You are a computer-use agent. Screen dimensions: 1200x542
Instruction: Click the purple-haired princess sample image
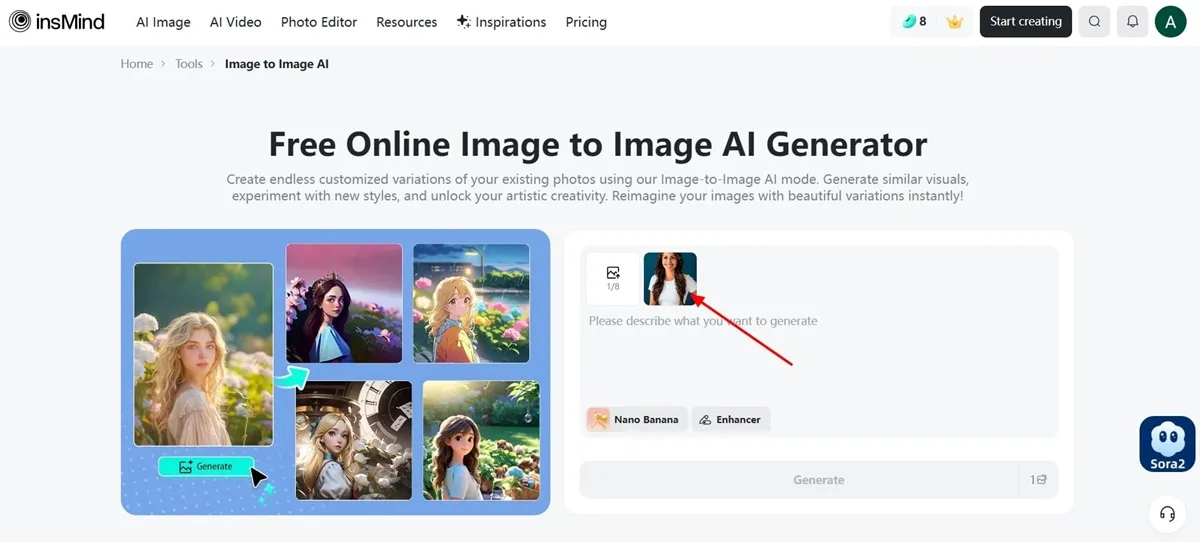coord(344,303)
